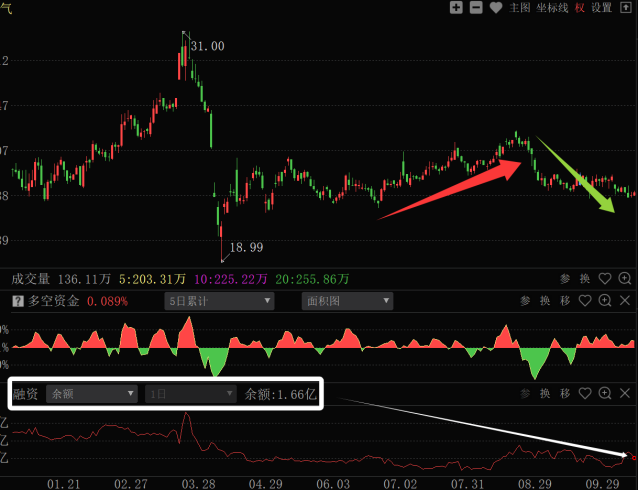Expand the 余额 dropdown in 融资 panel

click(x=92, y=394)
